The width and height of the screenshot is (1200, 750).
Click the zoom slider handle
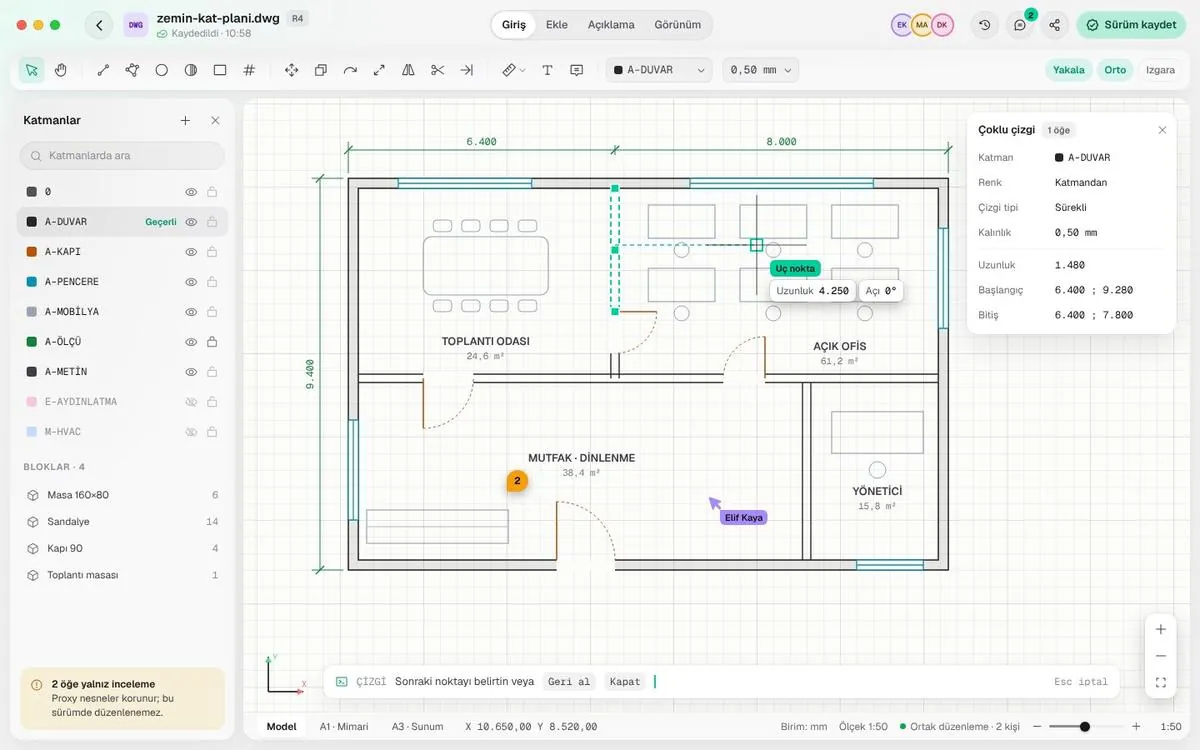[1085, 727]
